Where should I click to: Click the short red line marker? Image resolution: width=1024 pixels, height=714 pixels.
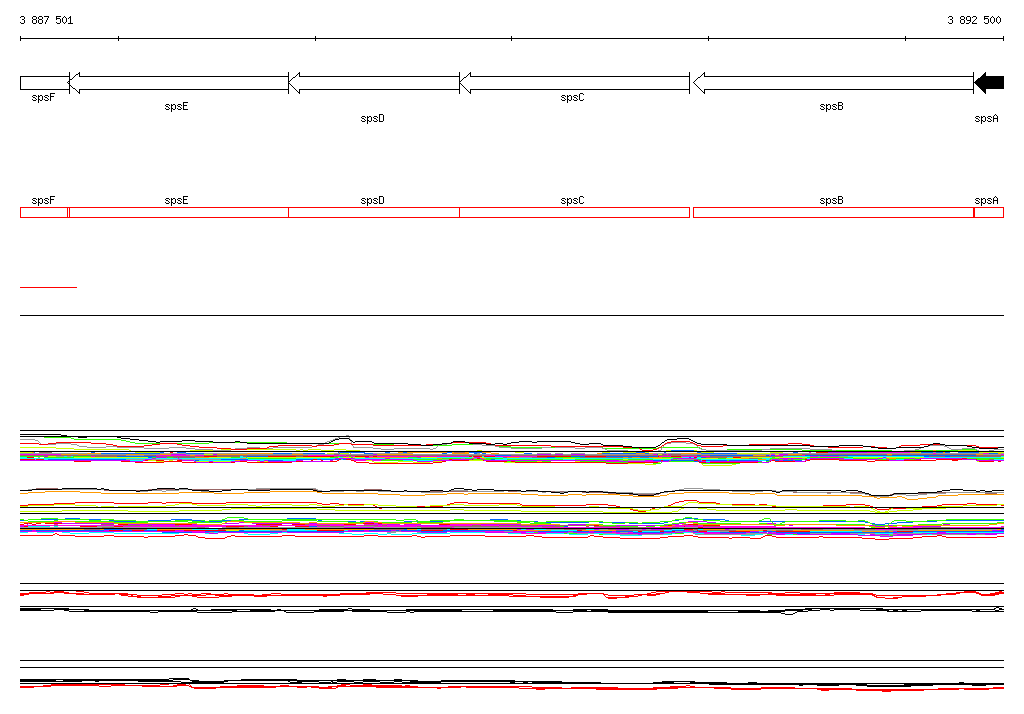[48, 287]
